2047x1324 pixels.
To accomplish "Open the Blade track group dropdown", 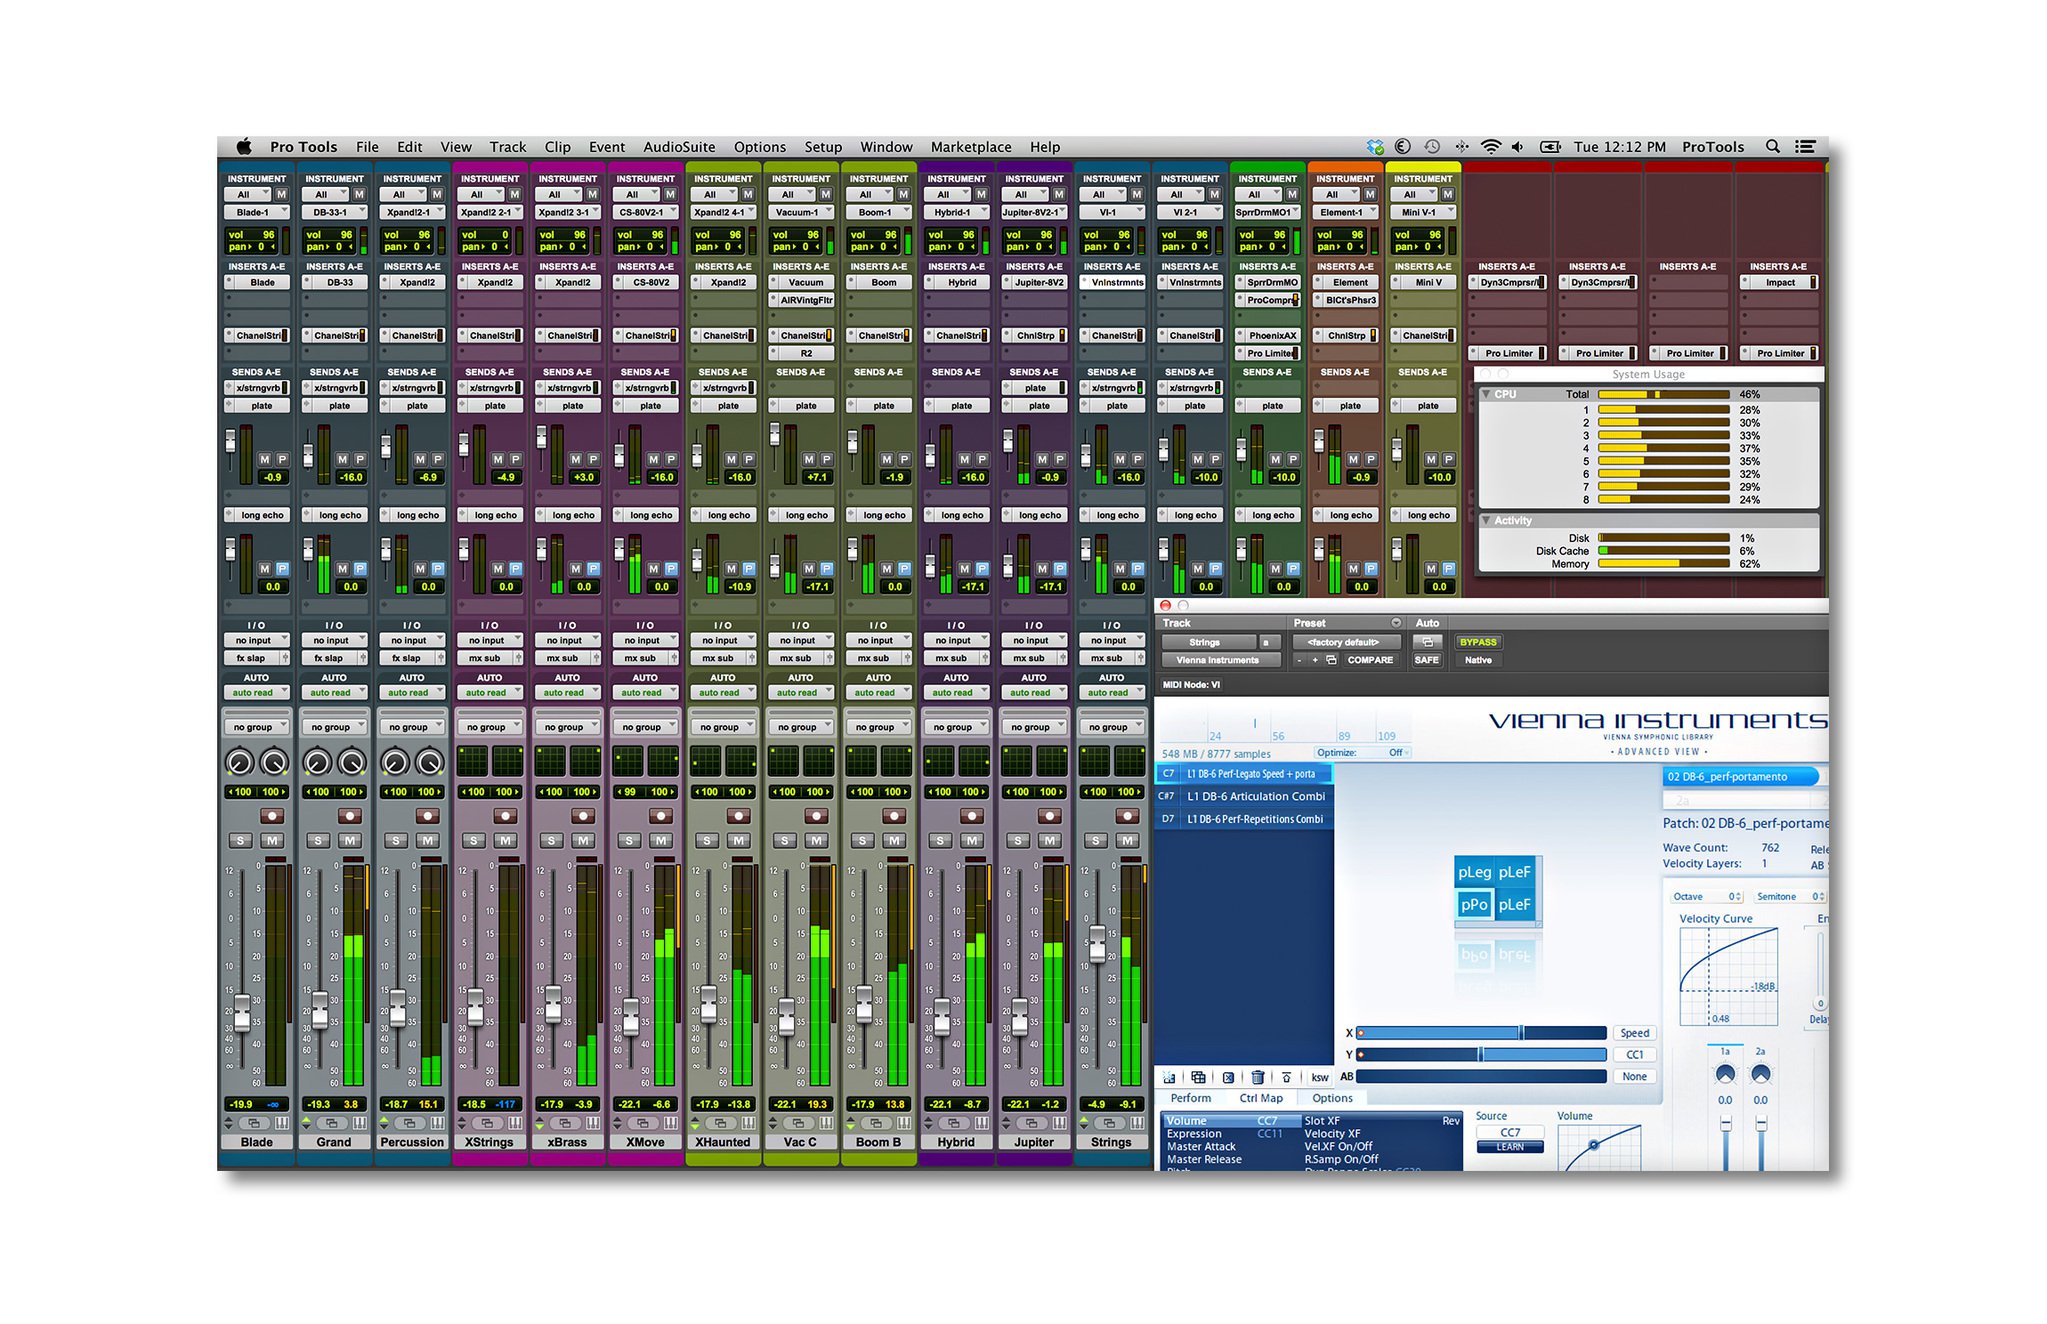I will (256, 727).
